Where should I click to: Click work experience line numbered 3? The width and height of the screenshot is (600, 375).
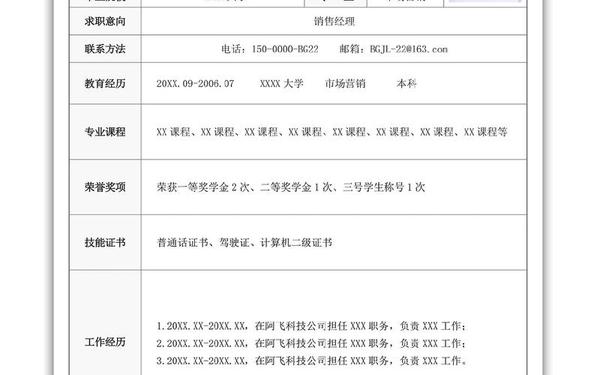click(x=311, y=360)
